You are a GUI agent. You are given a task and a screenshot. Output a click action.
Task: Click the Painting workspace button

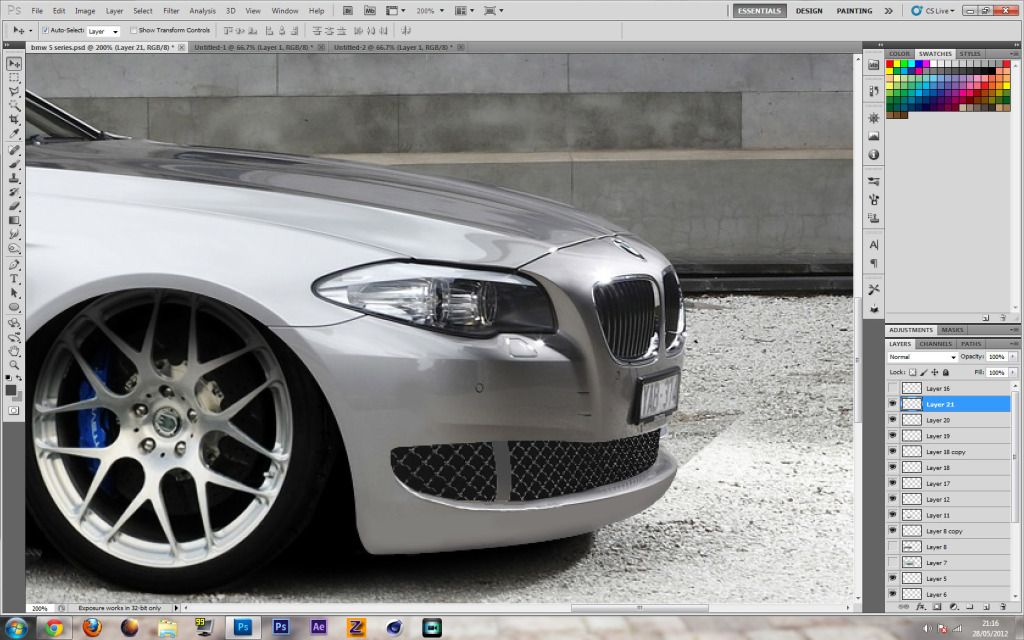tap(854, 11)
